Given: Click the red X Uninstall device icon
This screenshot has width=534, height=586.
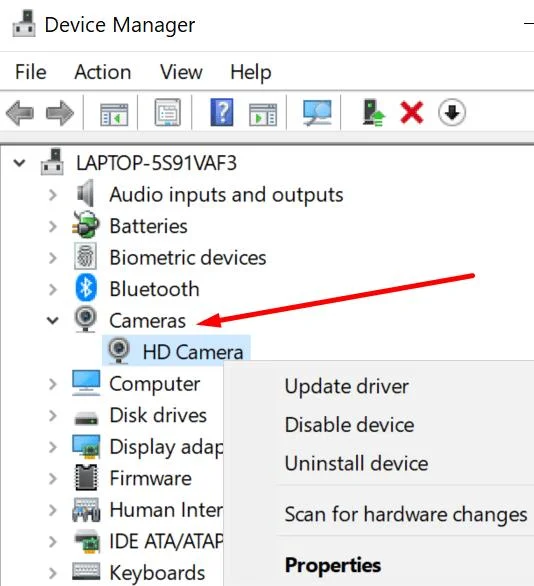Looking at the screenshot, I should coord(411,112).
